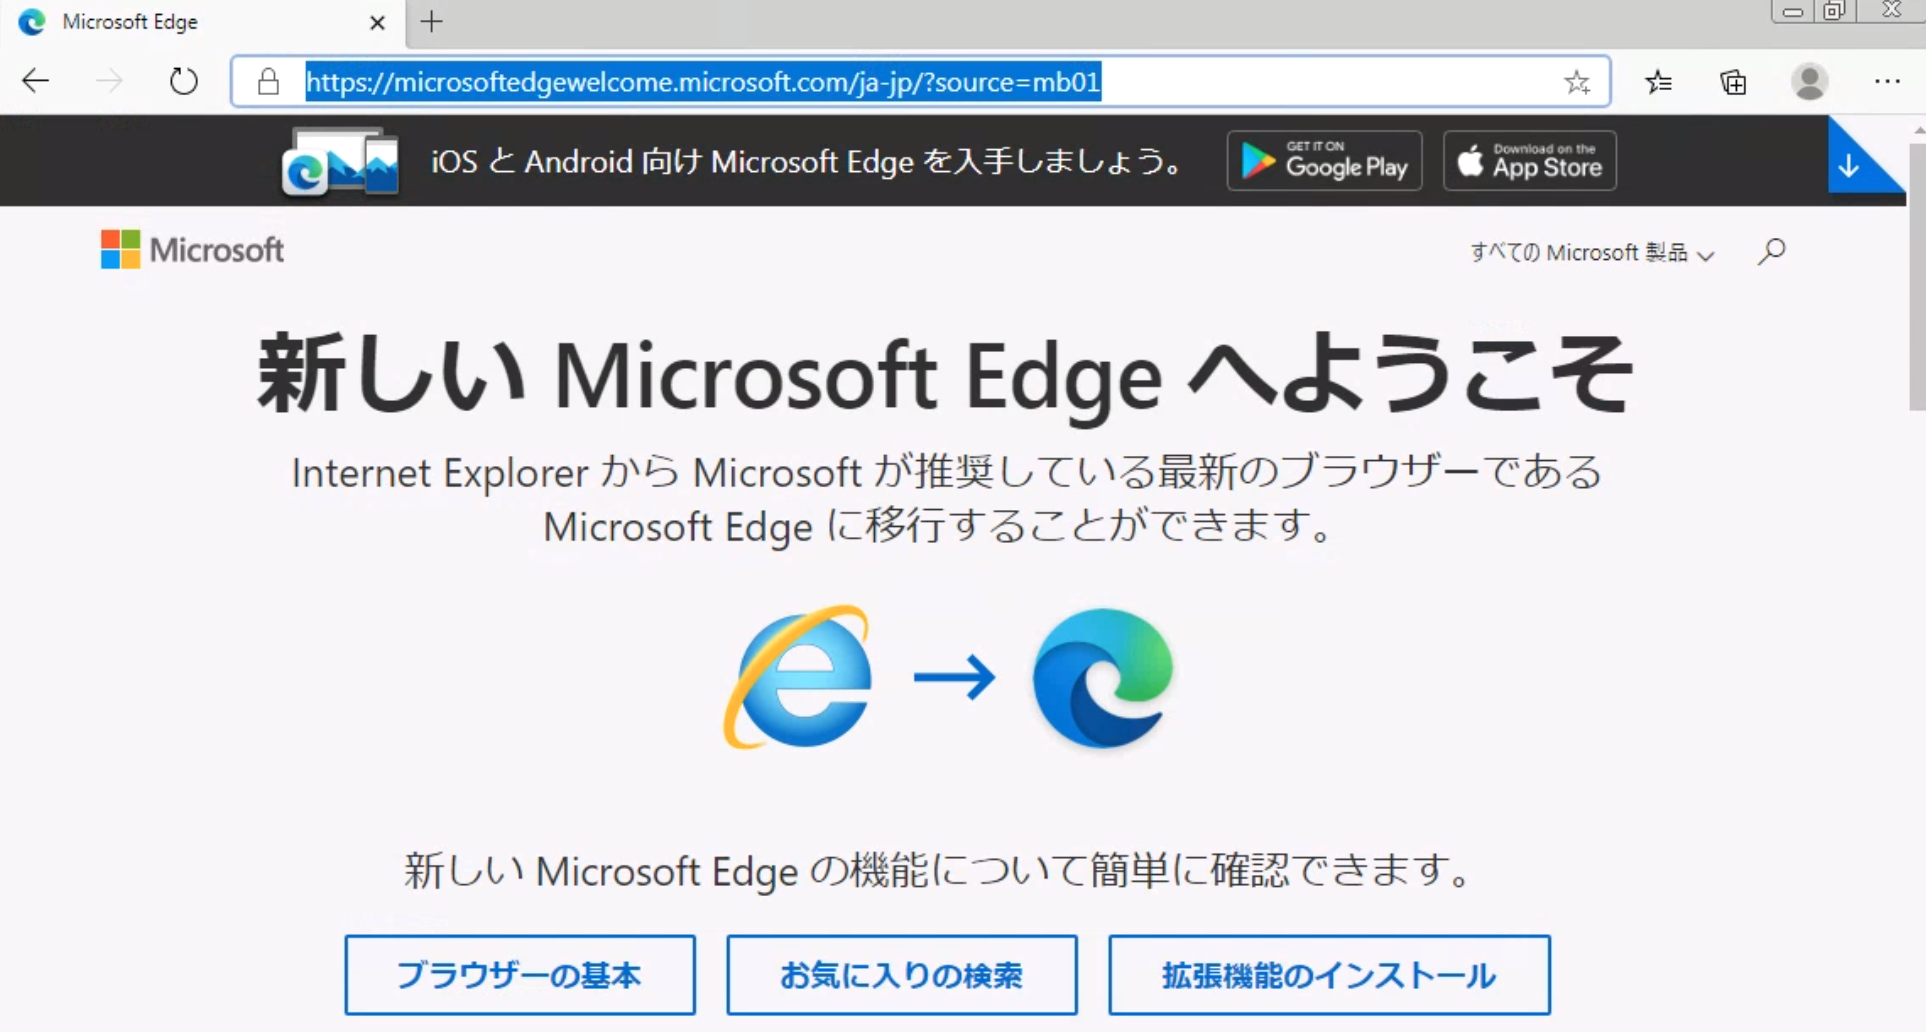1926x1032 pixels.
Task: Click the new Edge logo image
Action: click(x=1103, y=678)
